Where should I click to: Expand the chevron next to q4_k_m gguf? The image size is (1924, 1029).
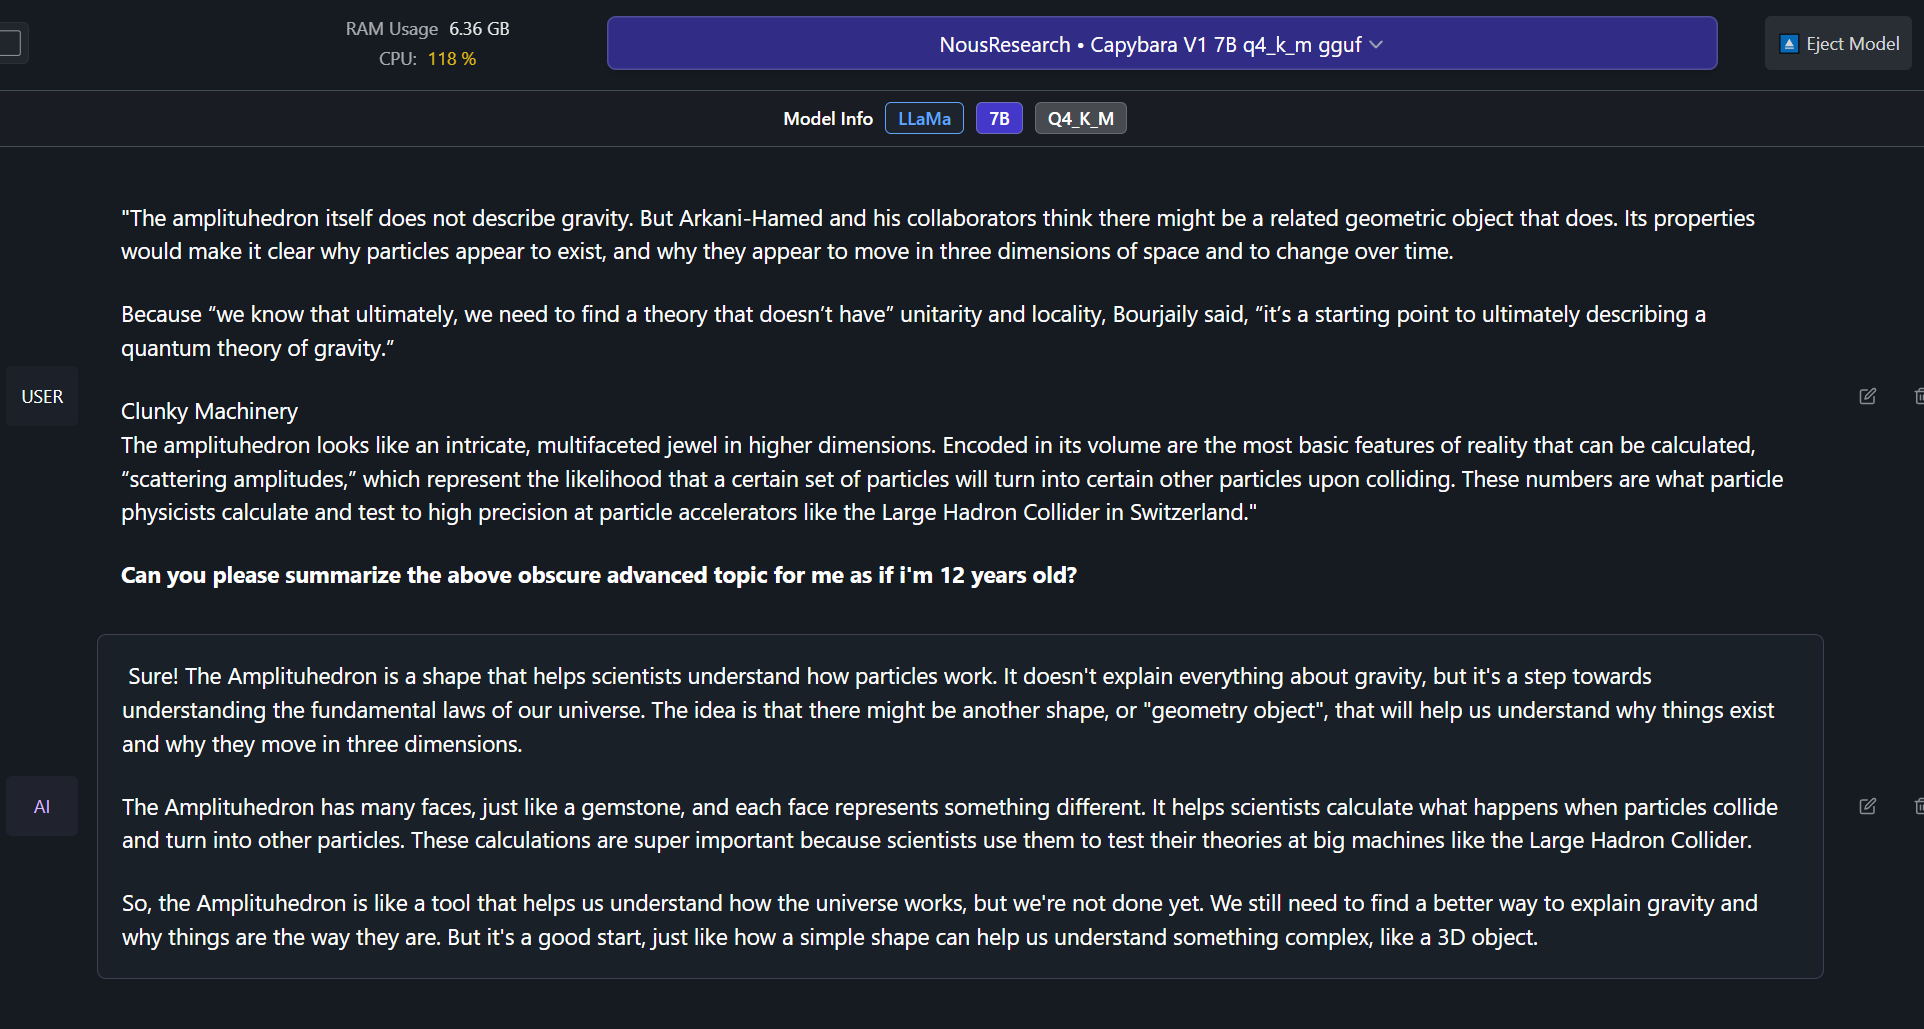pos(1376,45)
